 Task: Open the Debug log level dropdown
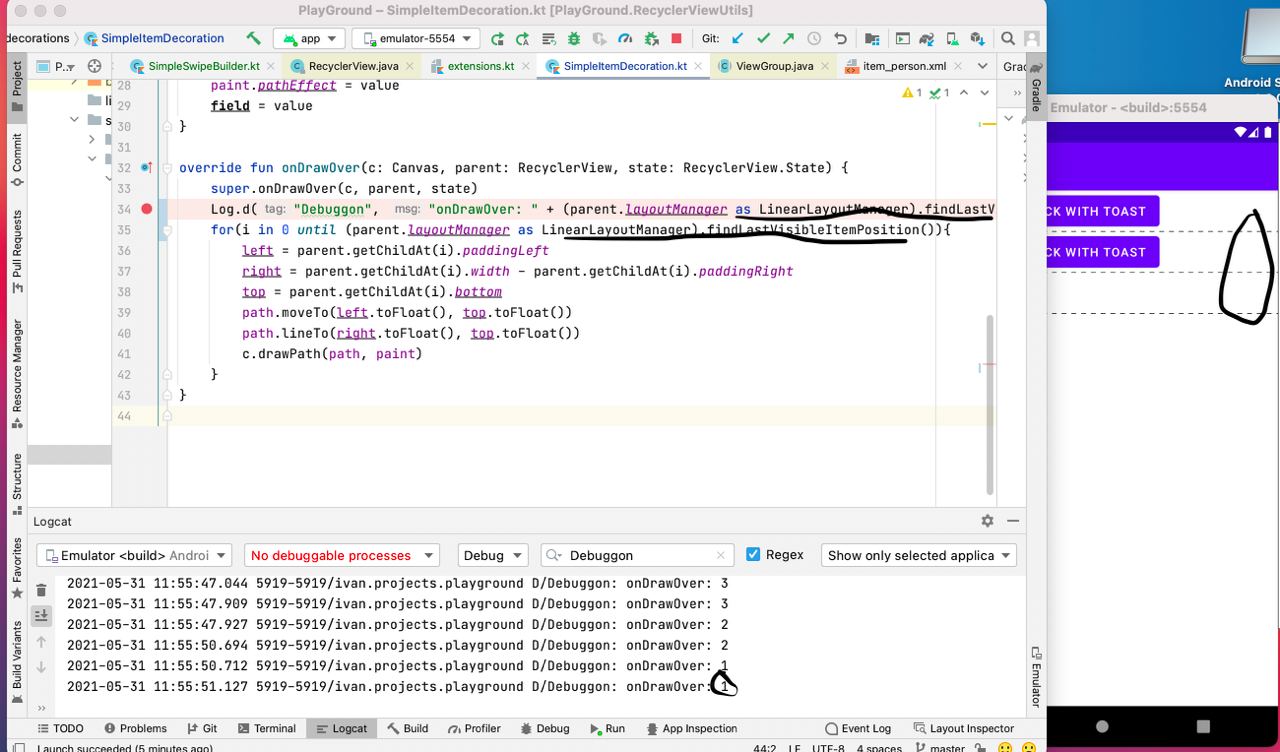click(x=492, y=555)
